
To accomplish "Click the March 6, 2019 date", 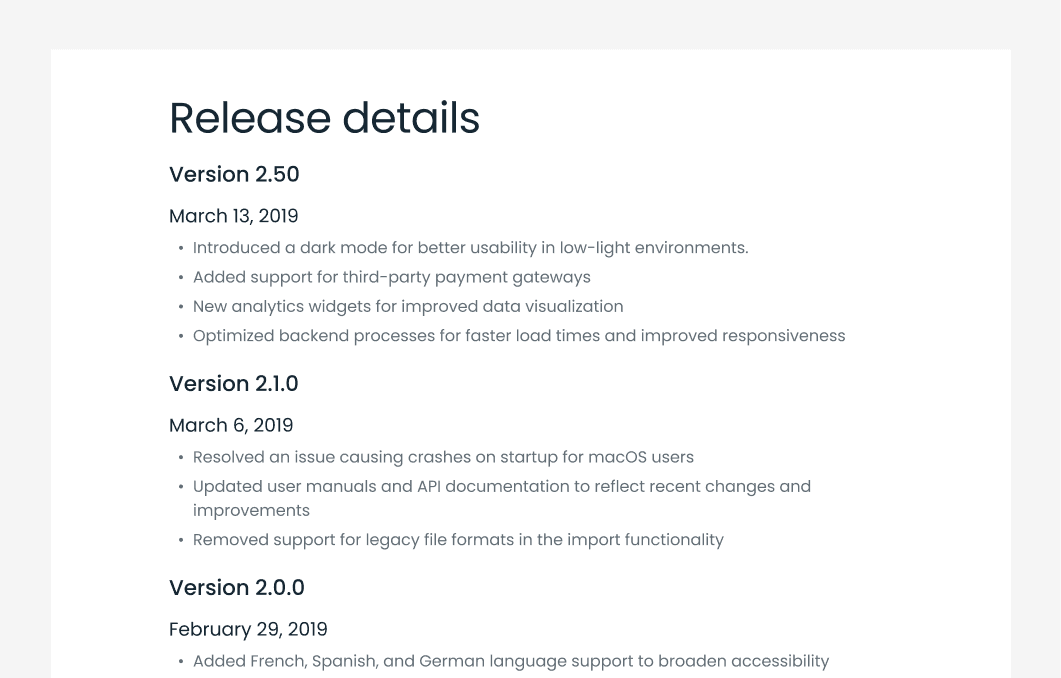I will [x=231, y=426].
